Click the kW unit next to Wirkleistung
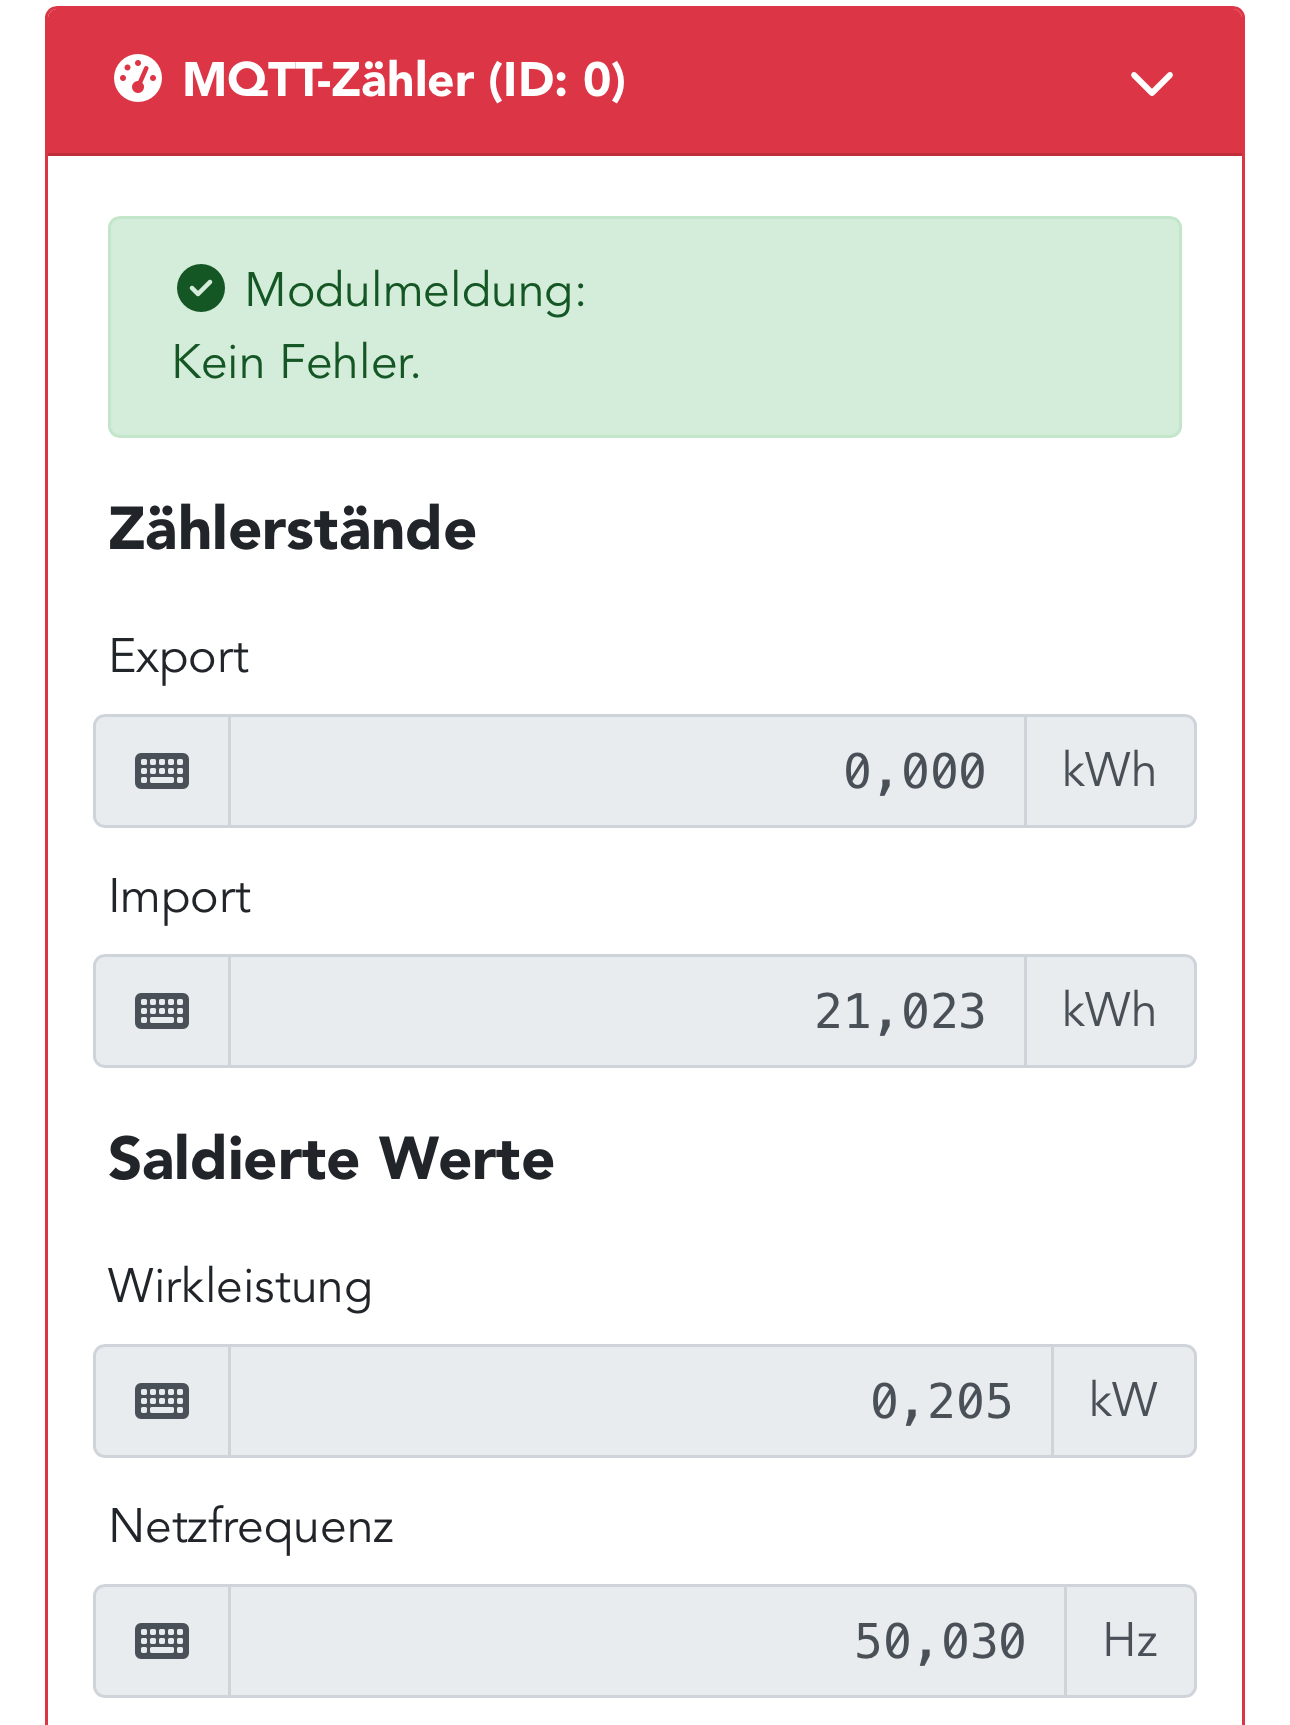Image resolution: width=1290 pixels, height=1725 pixels. pyautogui.click(x=1123, y=1401)
